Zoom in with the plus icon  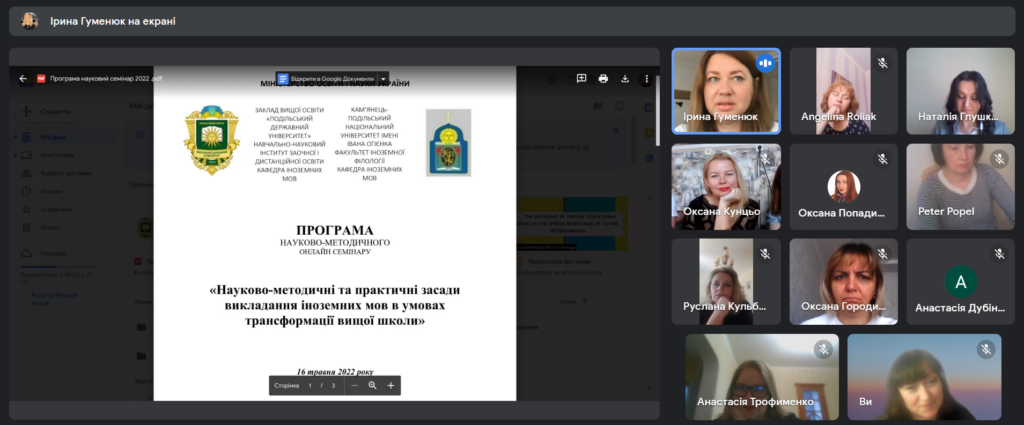pos(391,385)
